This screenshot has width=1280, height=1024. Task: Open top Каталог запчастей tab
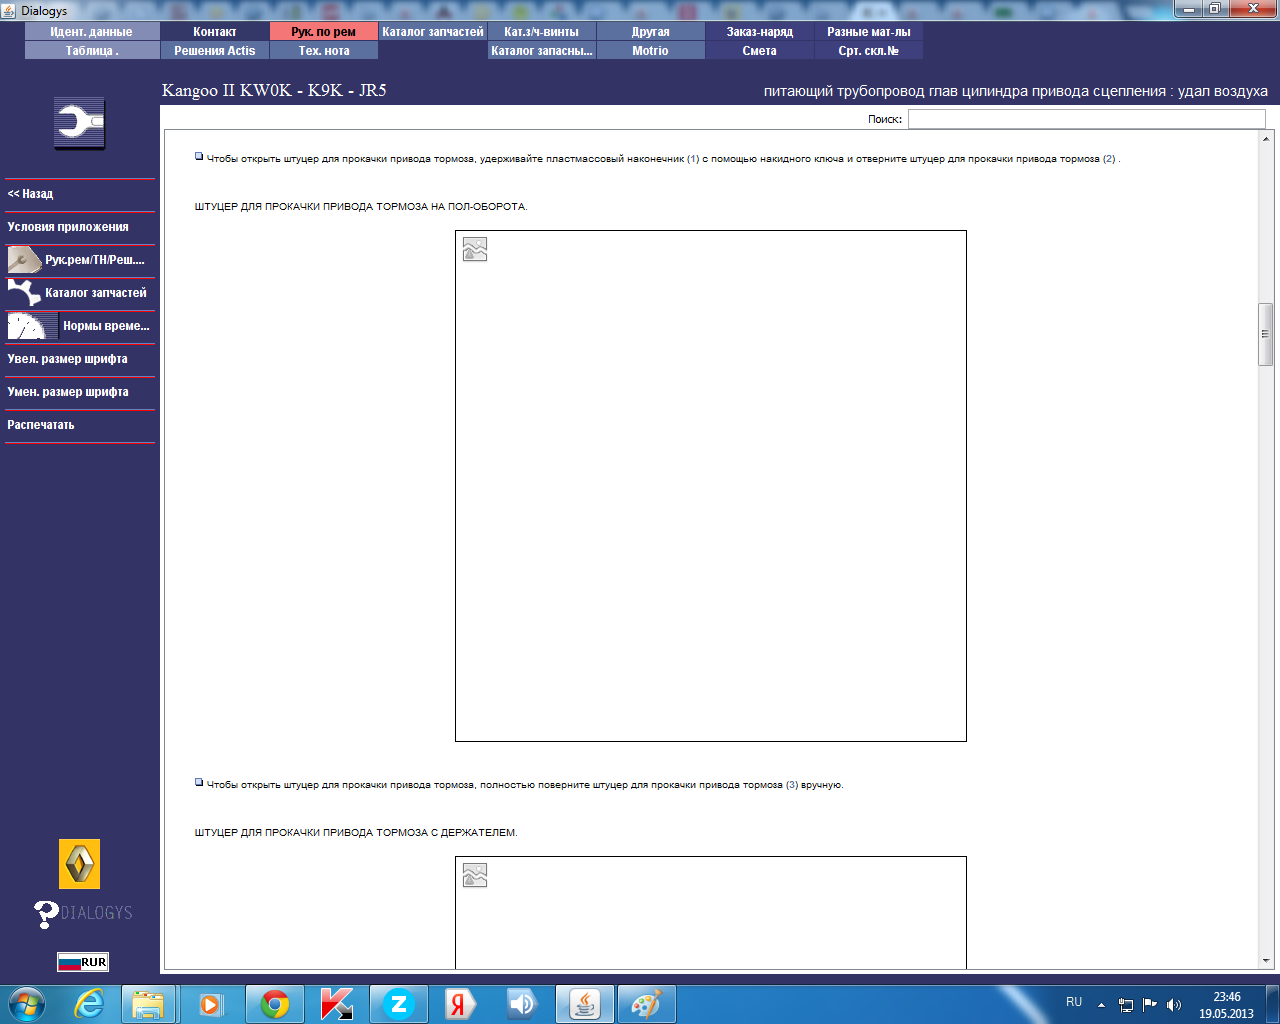point(433,32)
